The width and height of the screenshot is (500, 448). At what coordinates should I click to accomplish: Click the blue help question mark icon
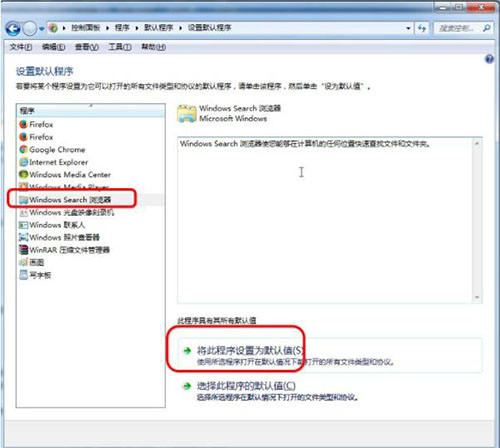489,59
